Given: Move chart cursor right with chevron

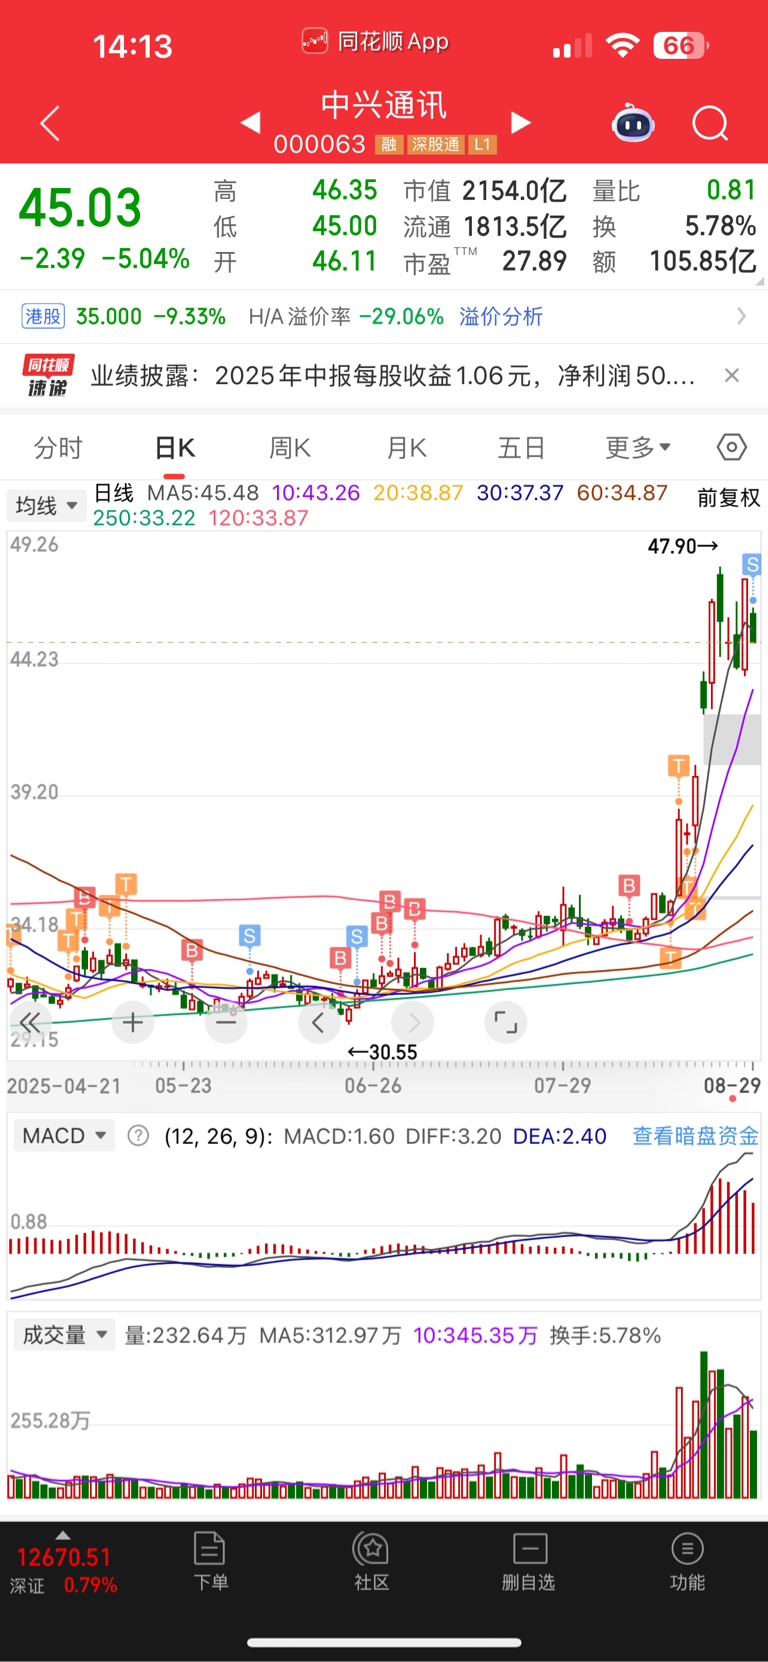Looking at the screenshot, I should 413,1022.
